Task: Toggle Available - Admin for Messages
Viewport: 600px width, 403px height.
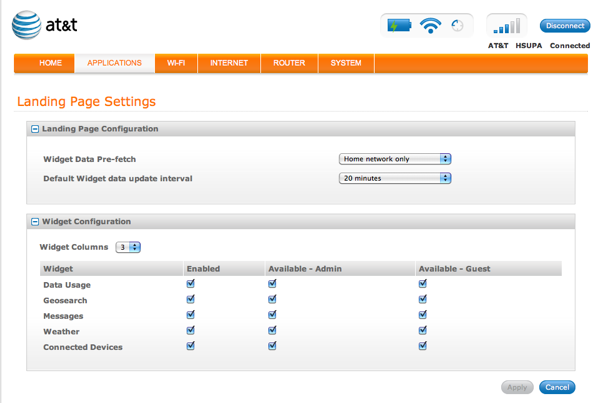Action: [x=272, y=315]
